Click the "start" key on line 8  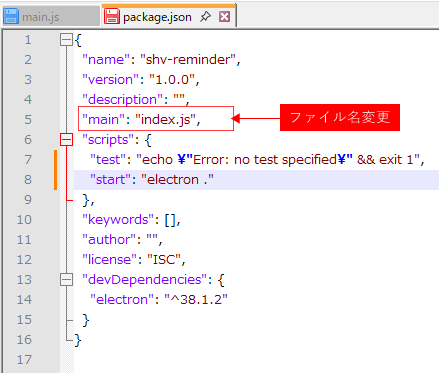point(109,180)
